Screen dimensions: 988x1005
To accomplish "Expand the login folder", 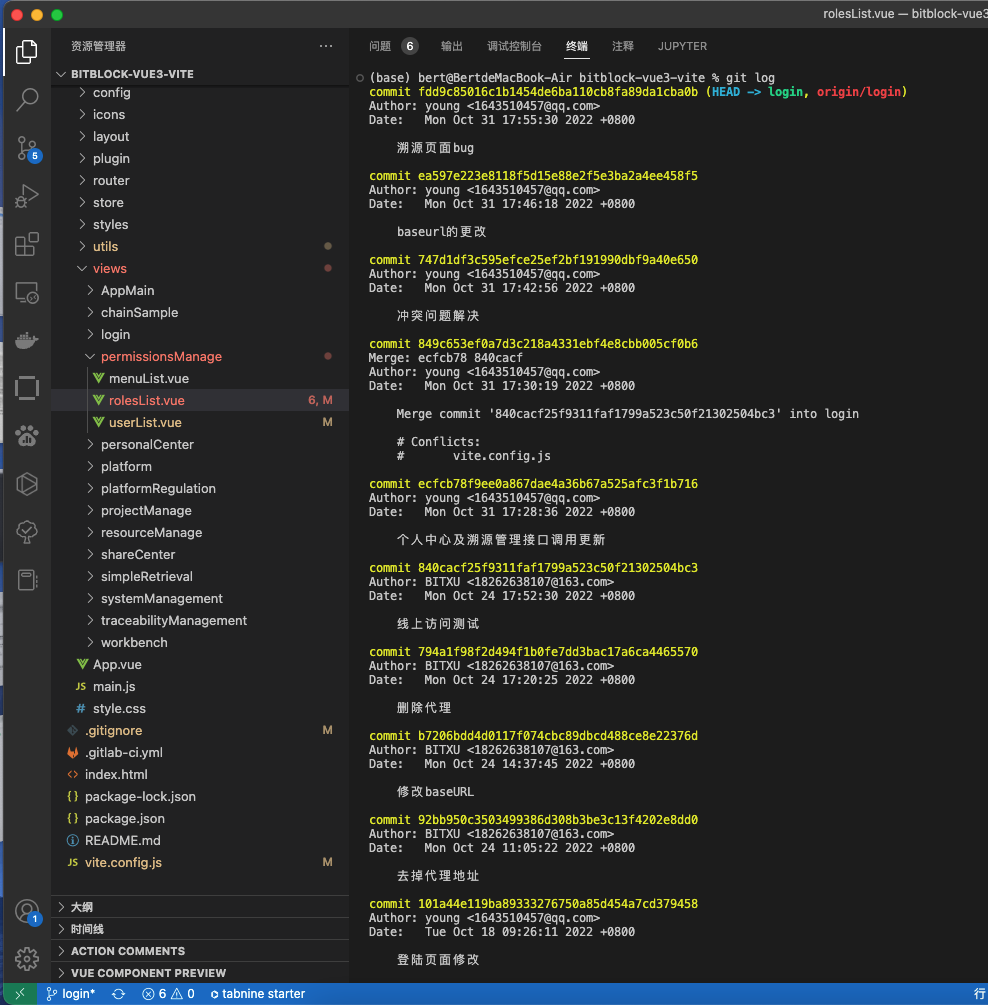I will [x=200, y=335].
